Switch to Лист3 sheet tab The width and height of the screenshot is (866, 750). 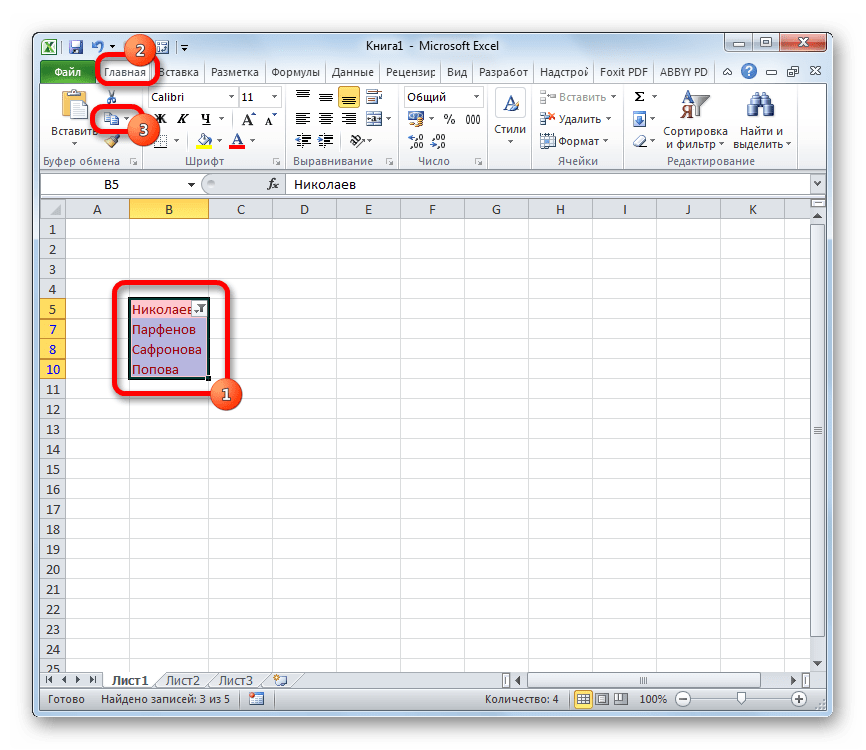(x=235, y=680)
